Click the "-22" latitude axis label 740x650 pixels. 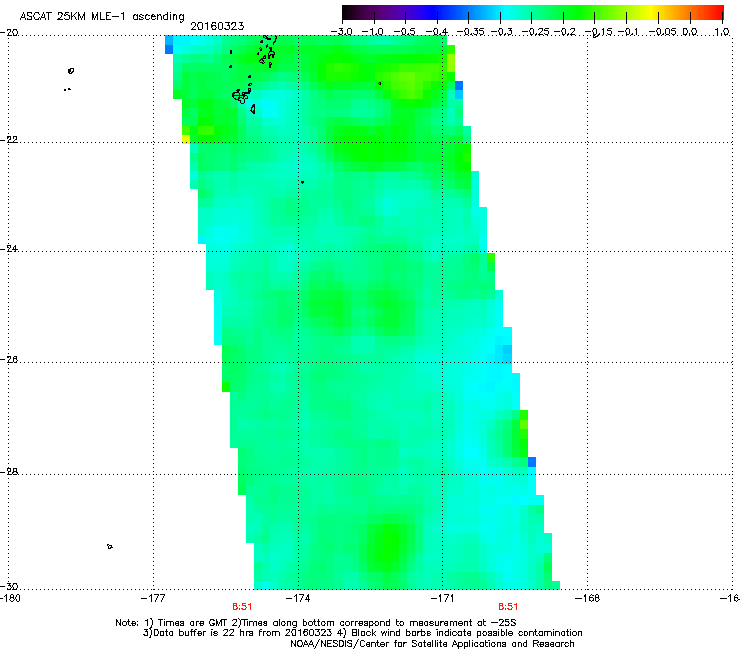tap(9, 140)
